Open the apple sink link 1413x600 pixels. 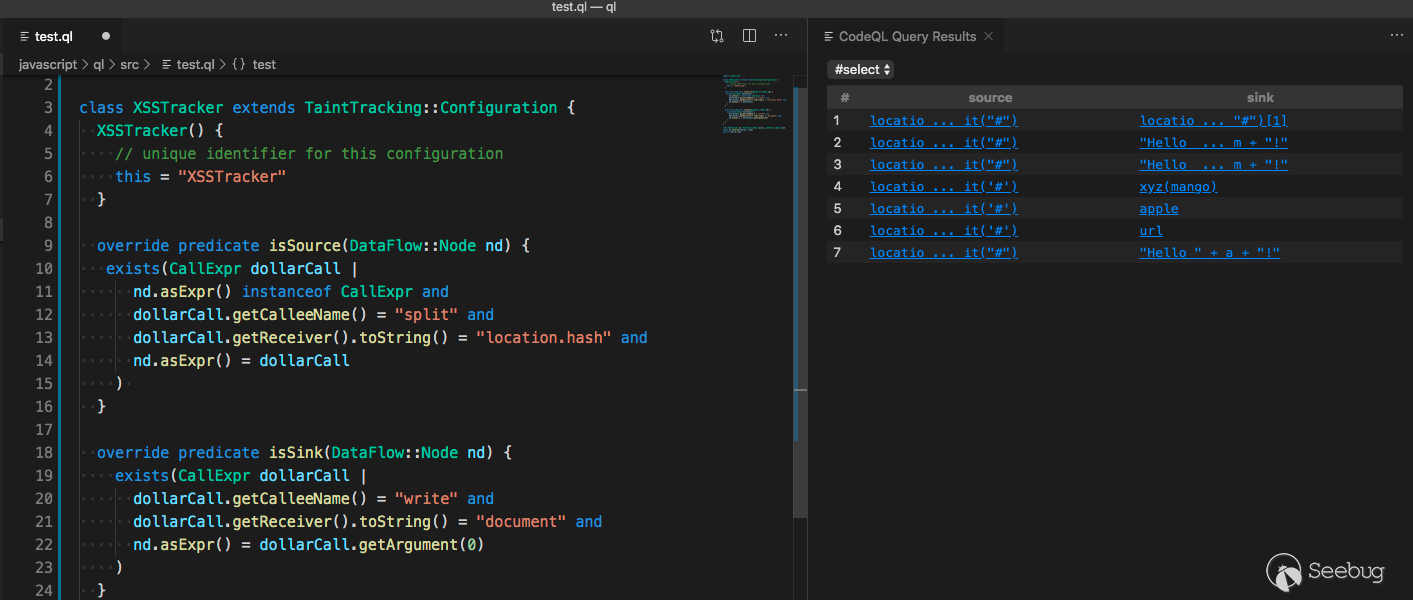(x=1159, y=209)
